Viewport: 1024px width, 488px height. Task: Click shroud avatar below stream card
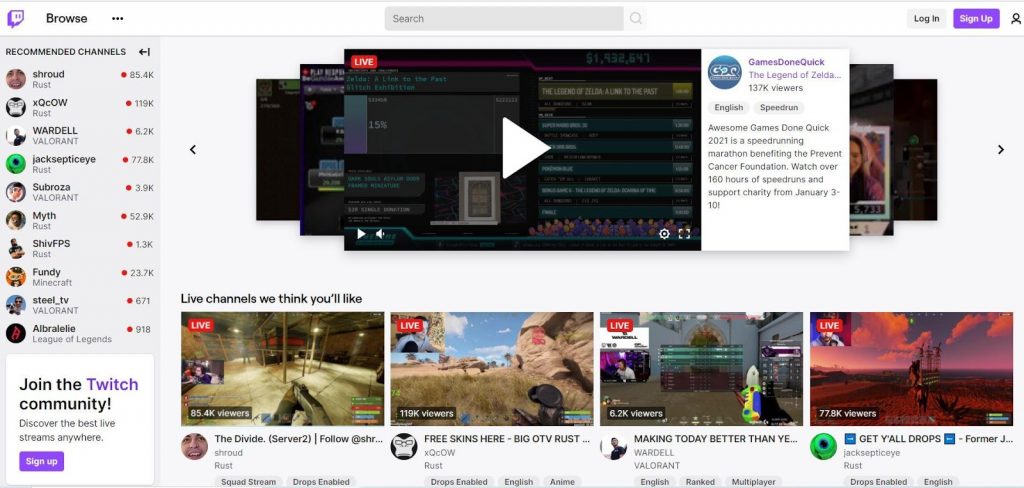(x=194, y=446)
